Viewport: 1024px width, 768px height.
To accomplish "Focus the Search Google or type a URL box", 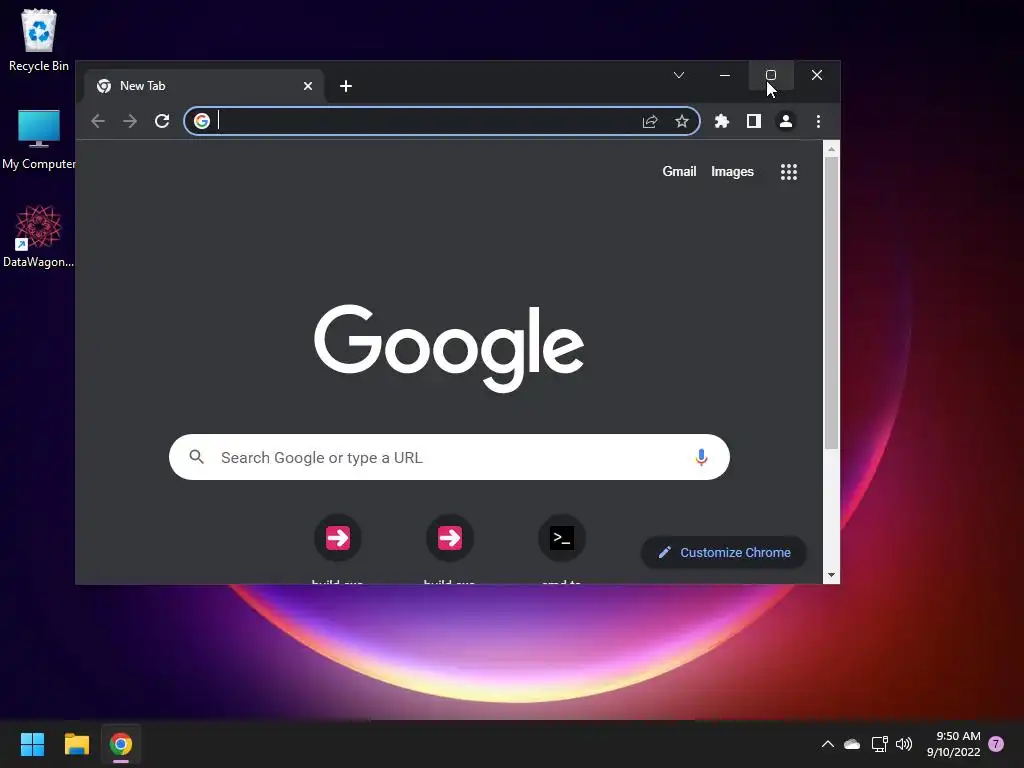I will 449,457.
